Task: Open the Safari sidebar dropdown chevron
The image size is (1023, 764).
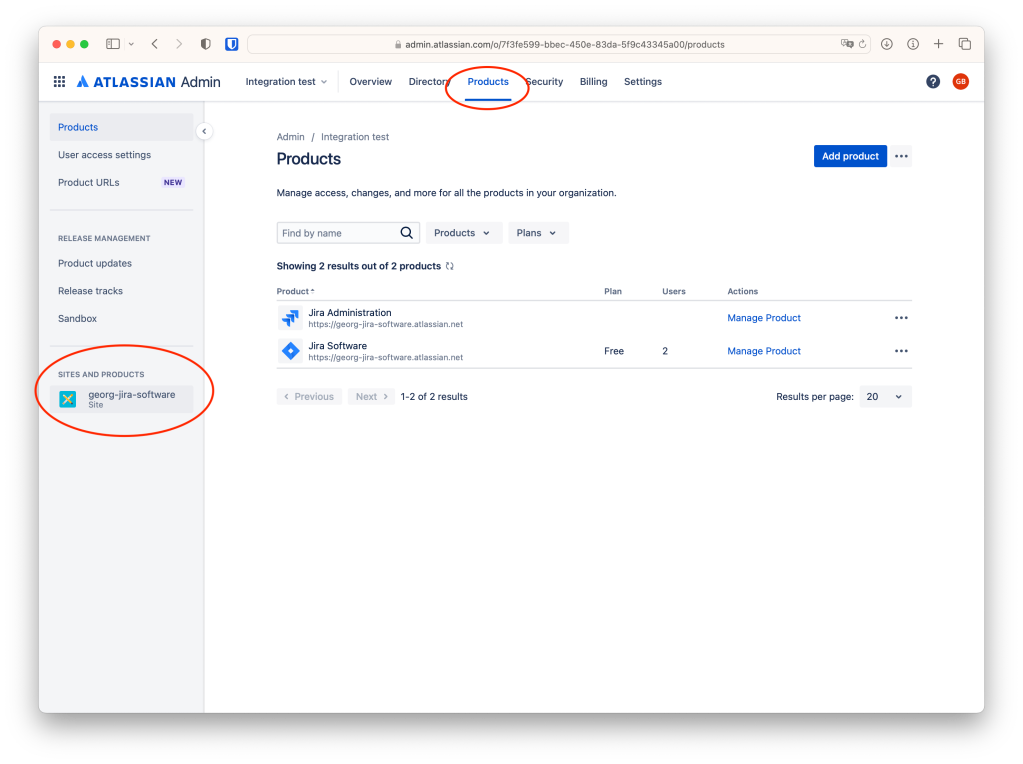Action: point(131,44)
